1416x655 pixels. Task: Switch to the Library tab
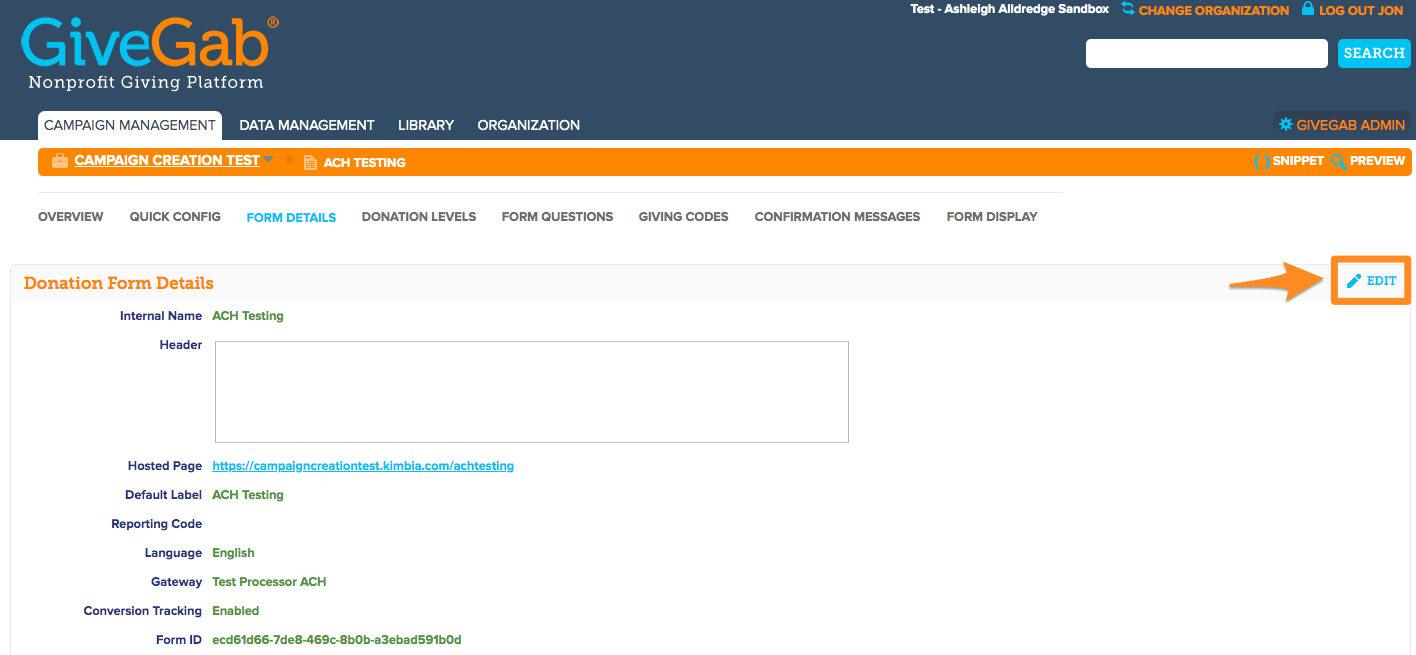click(426, 125)
